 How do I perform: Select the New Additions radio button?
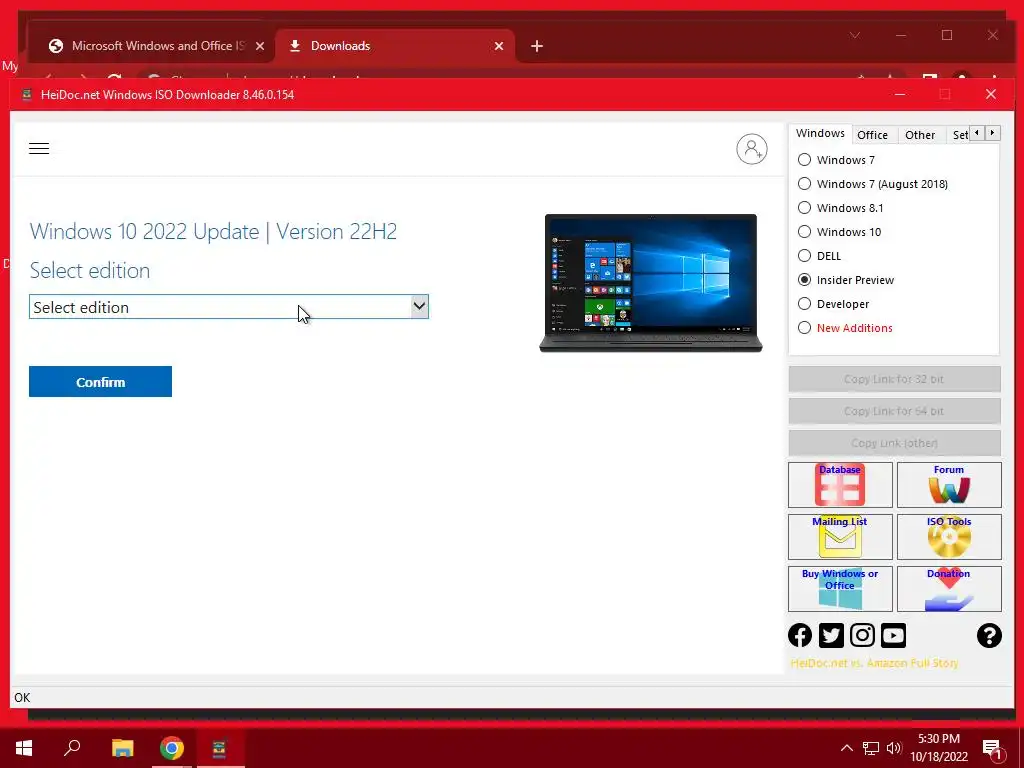805,328
